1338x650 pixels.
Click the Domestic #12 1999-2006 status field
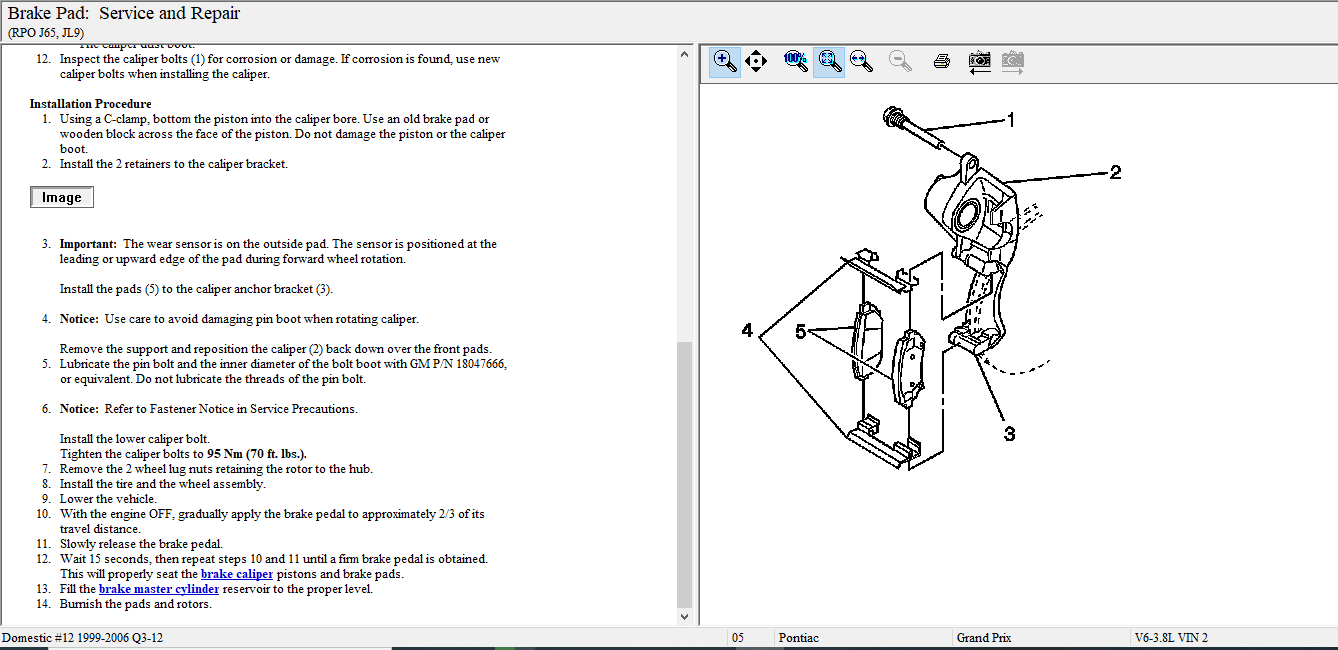coord(82,638)
